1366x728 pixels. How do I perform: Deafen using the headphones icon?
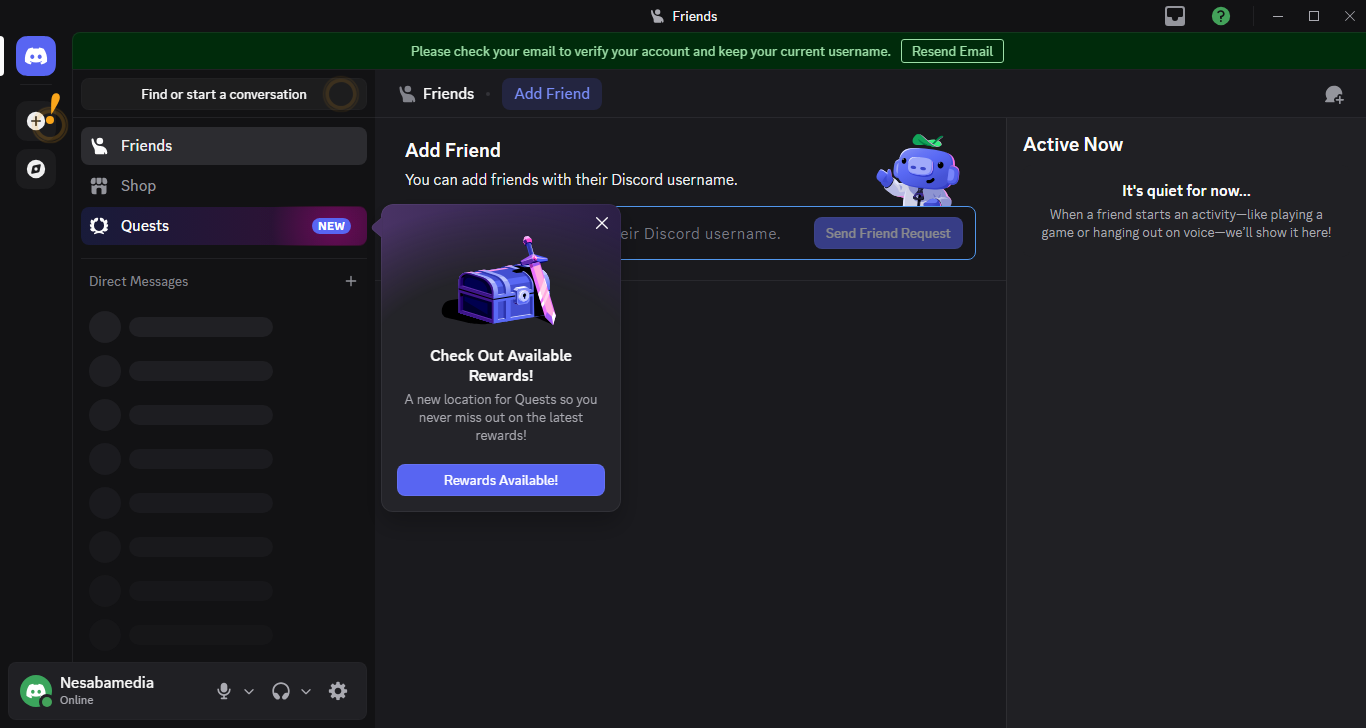[x=281, y=691]
